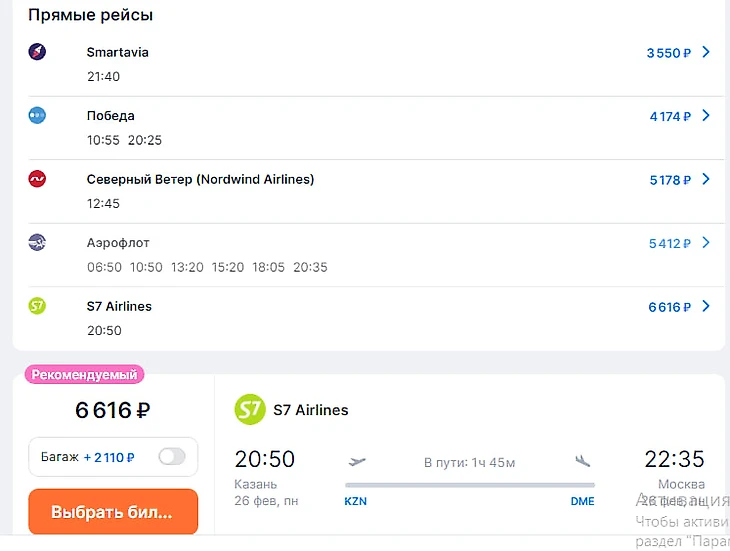Click the large S7 Airlines logo in ticket card
The width and height of the screenshot is (730, 551).
(x=249, y=409)
